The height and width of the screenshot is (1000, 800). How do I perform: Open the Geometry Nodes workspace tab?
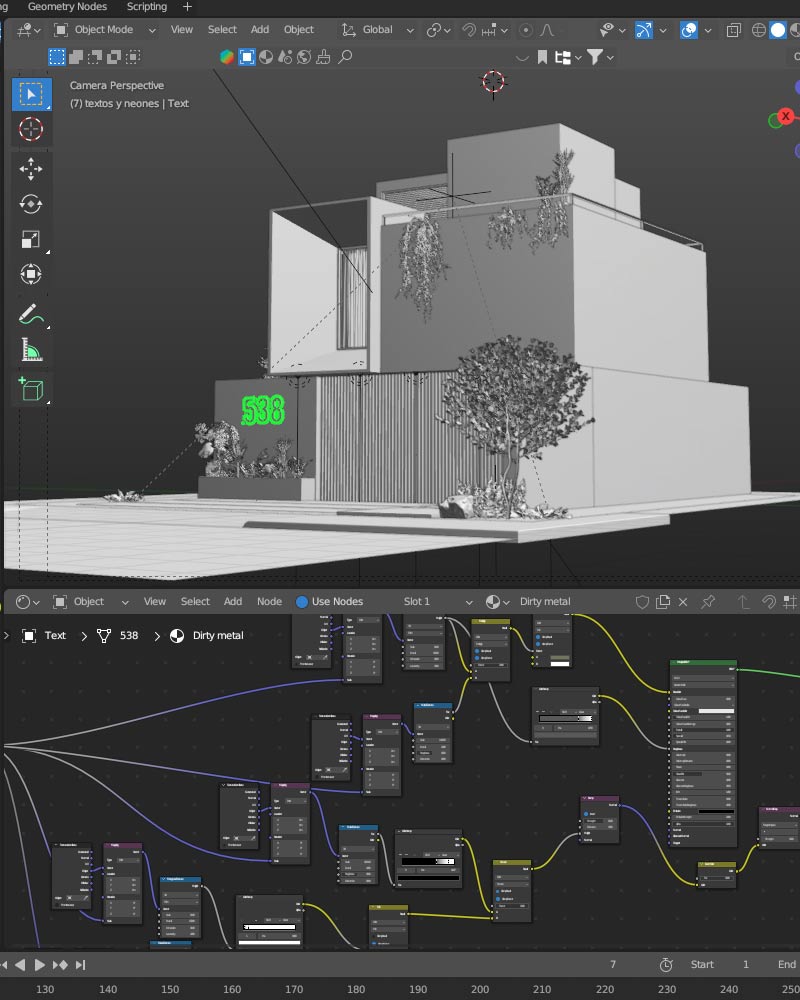[67, 7]
